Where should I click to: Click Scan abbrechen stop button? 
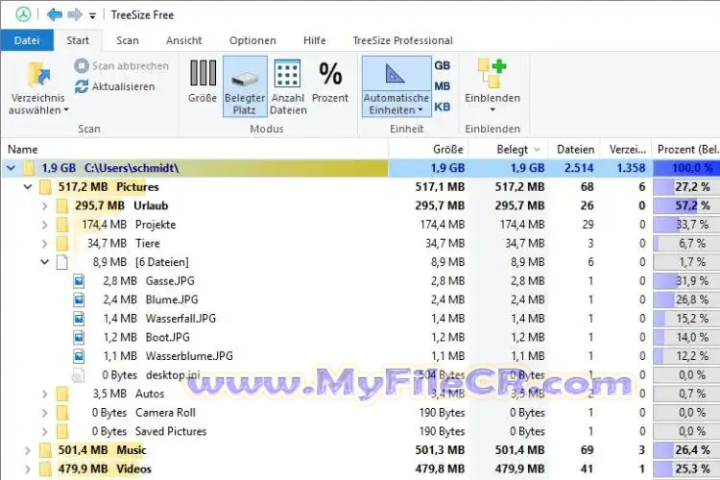(122, 66)
